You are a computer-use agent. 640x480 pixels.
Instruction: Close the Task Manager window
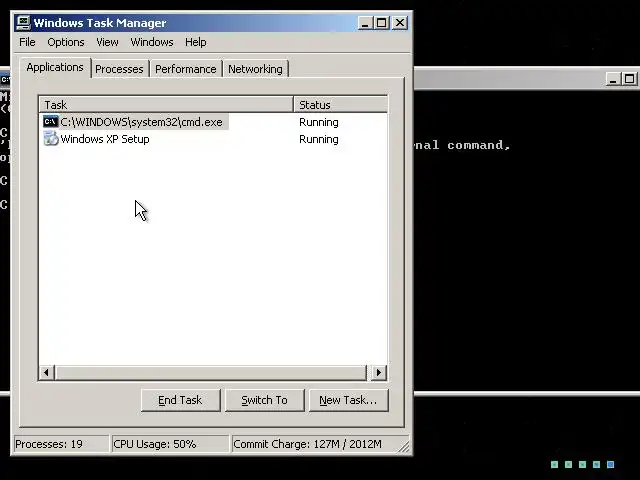(400, 23)
